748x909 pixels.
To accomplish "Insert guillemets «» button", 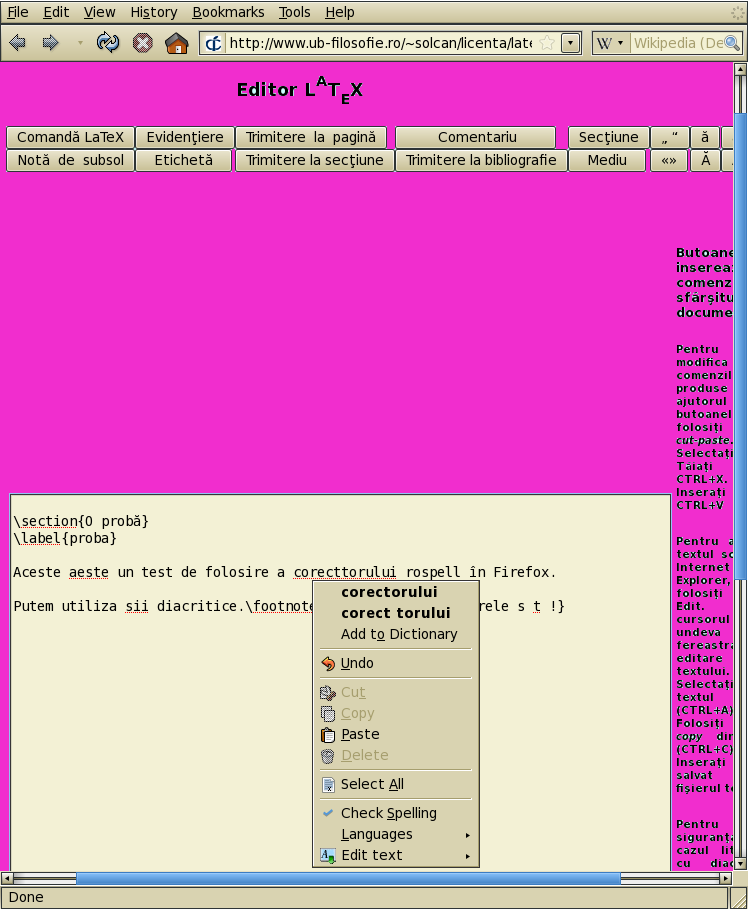I will [x=669, y=161].
